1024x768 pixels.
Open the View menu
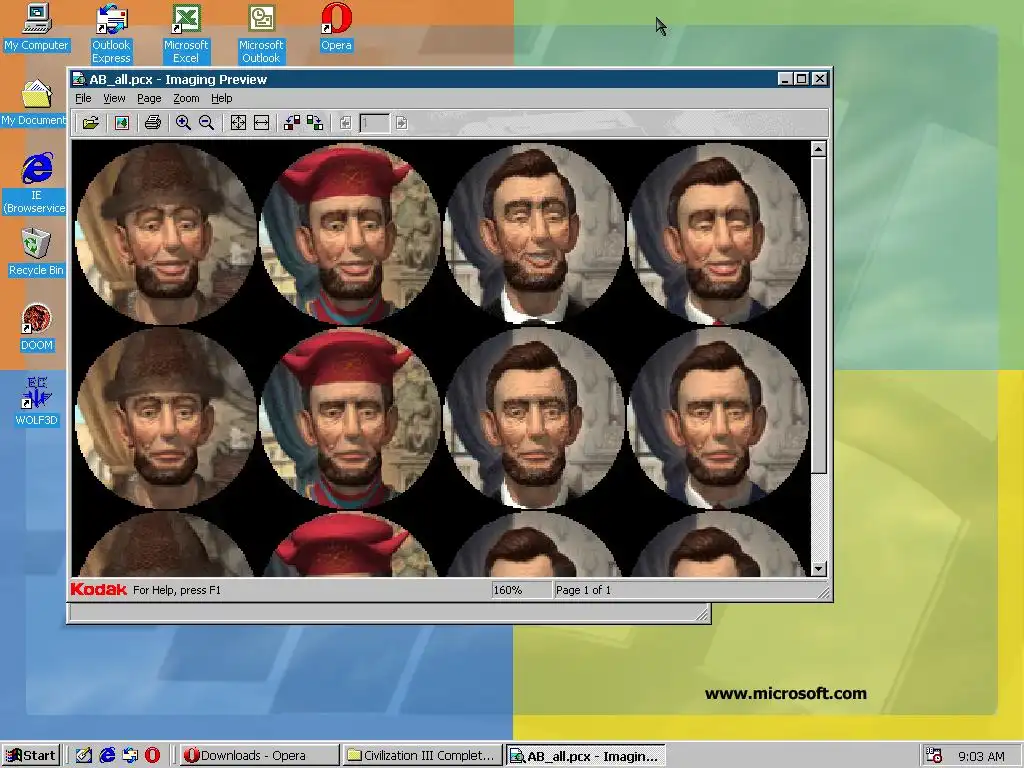[x=114, y=98]
